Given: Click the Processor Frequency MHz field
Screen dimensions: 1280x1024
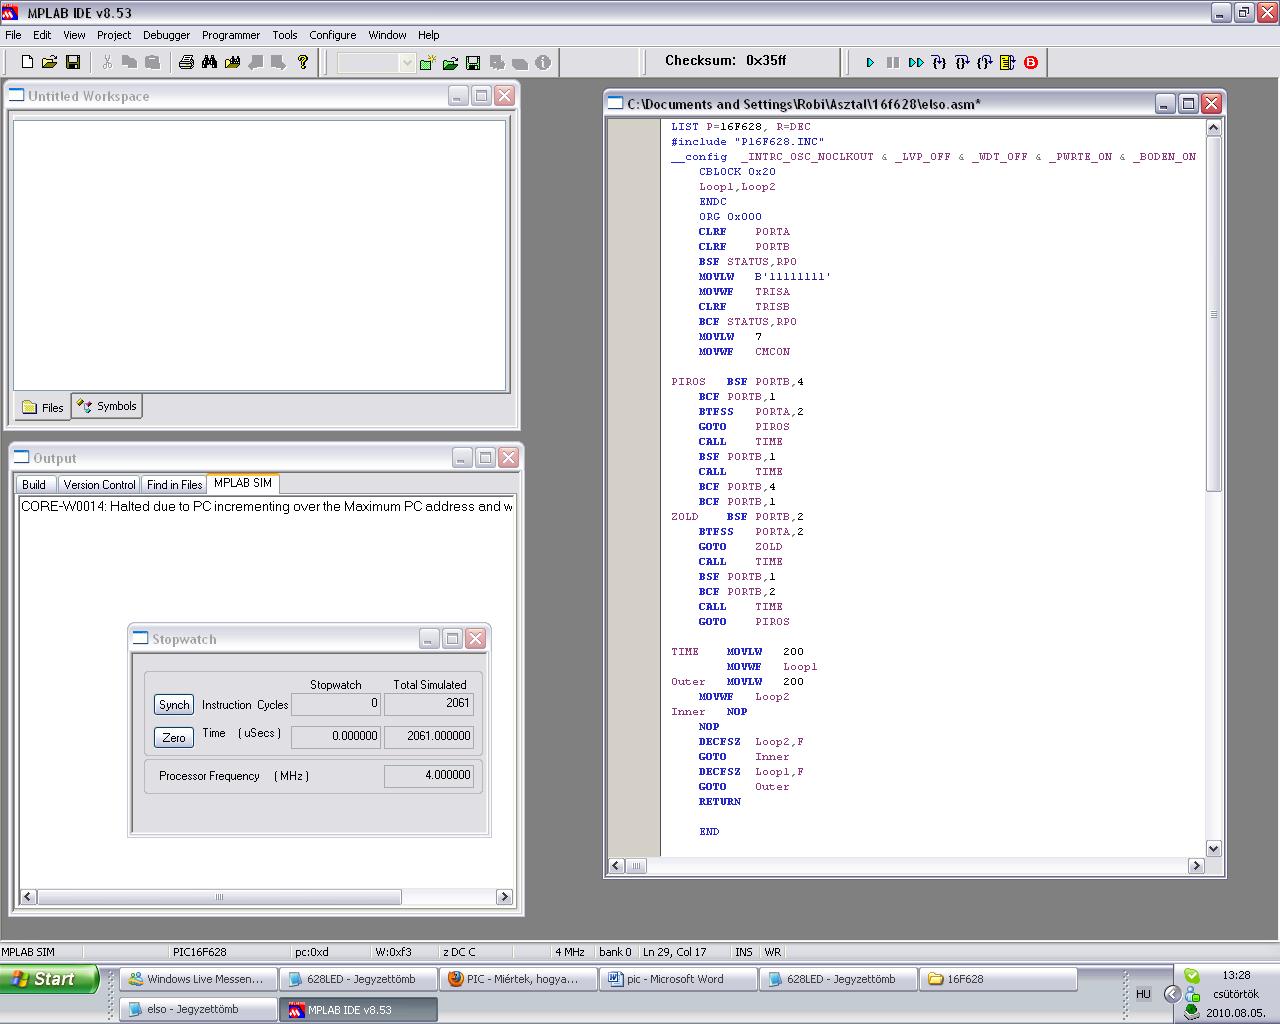Looking at the screenshot, I should coord(428,775).
